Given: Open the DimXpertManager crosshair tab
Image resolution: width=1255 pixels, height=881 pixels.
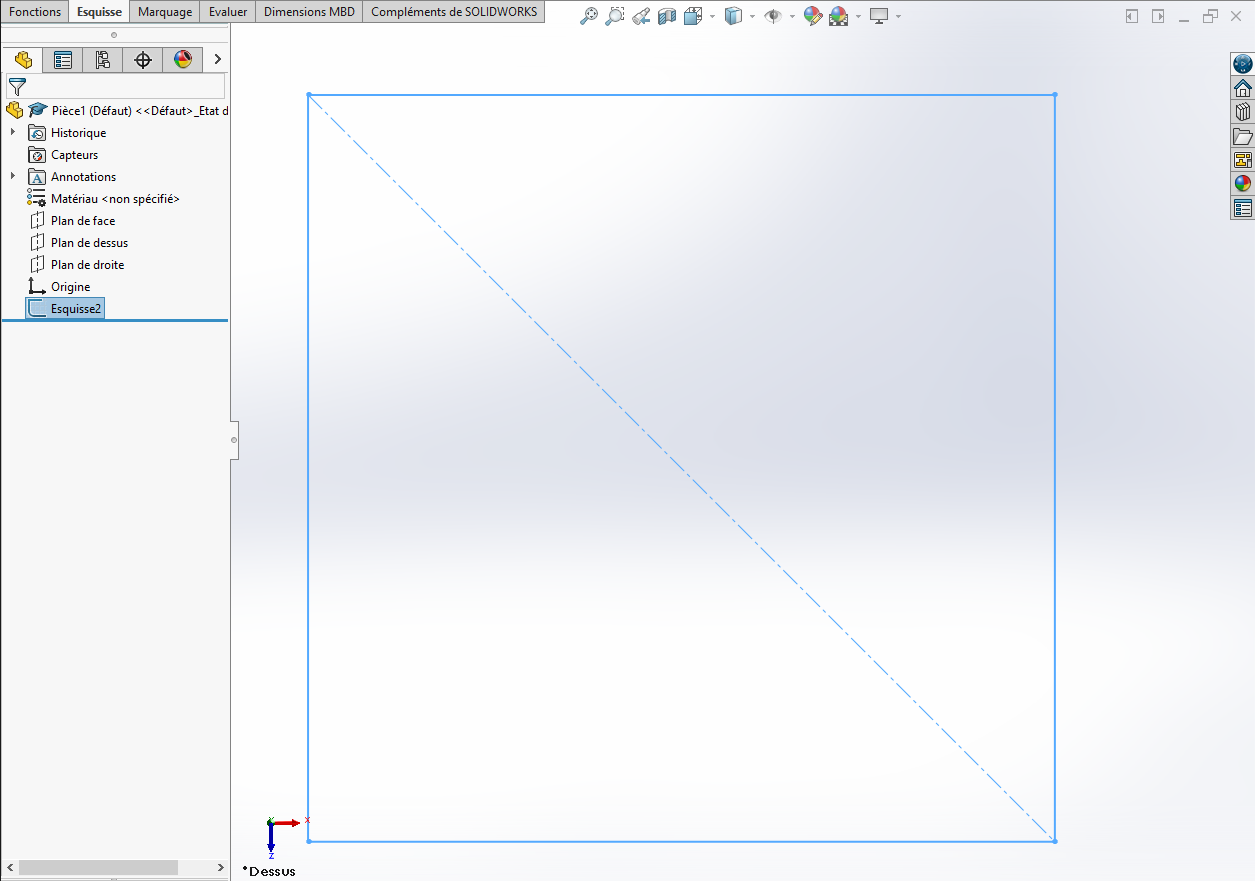Looking at the screenshot, I should click(143, 60).
